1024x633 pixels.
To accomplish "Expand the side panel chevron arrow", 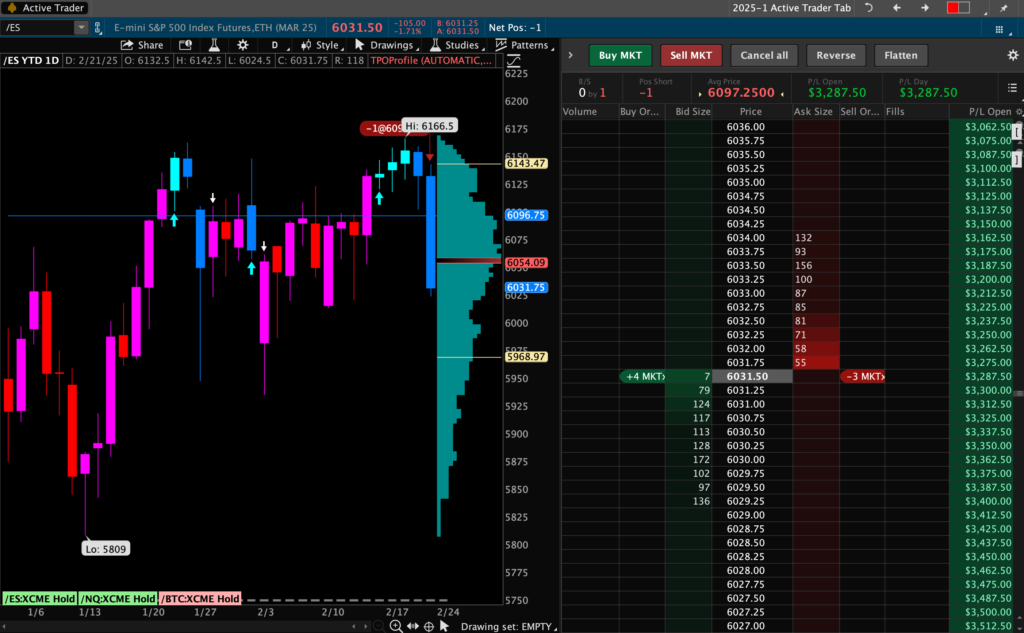I will [x=570, y=55].
